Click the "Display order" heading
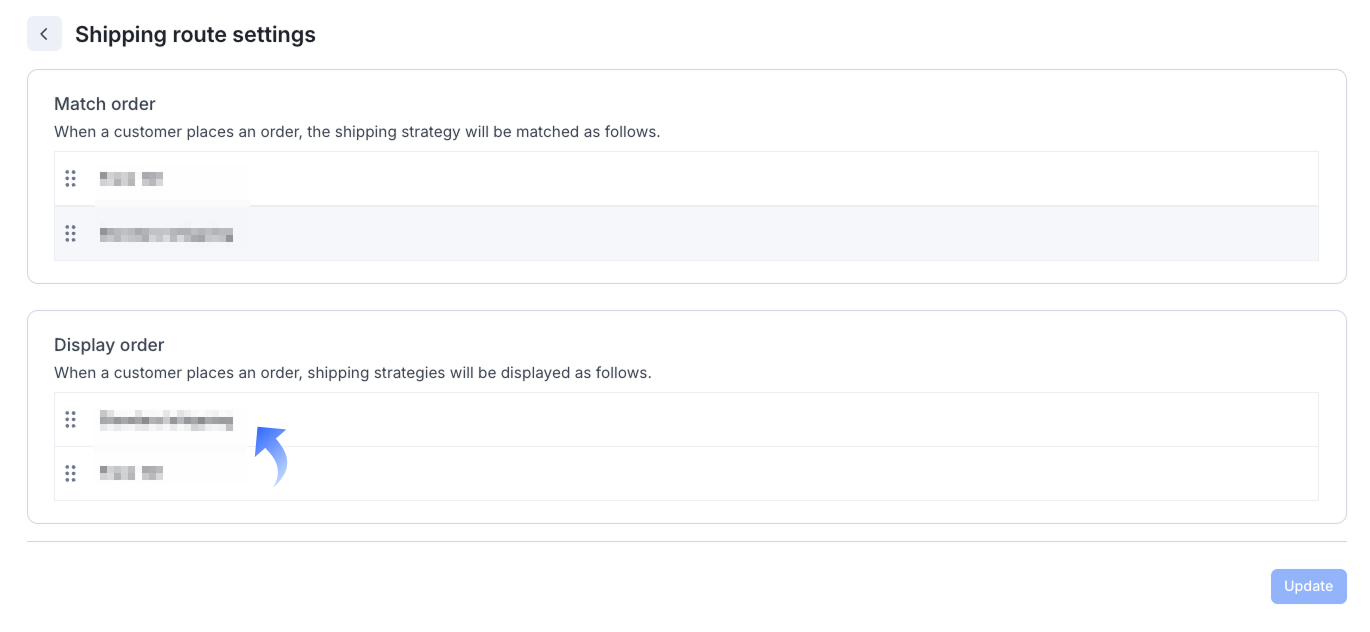The height and width of the screenshot is (632, 1370). [109, 345]
